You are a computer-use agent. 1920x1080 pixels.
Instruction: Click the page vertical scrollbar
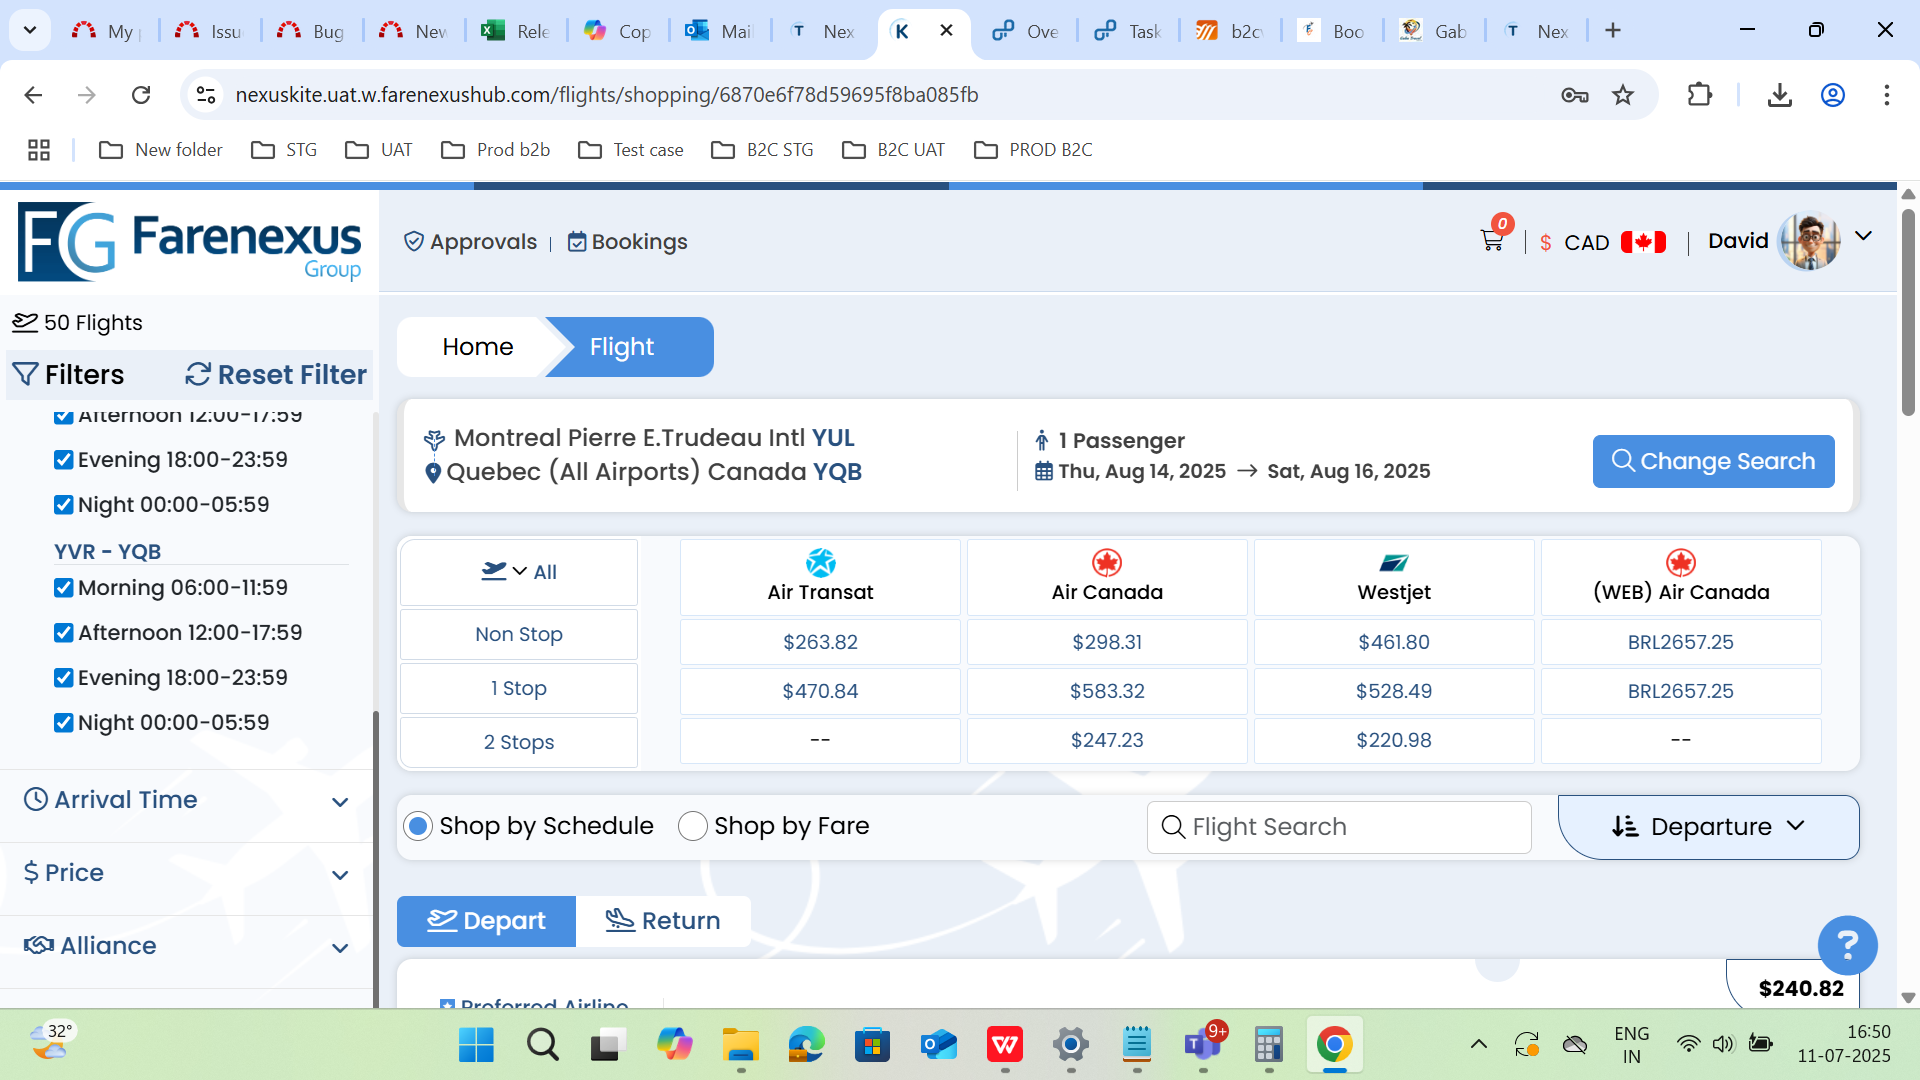pyautogui.click(x=1908, y=313)
